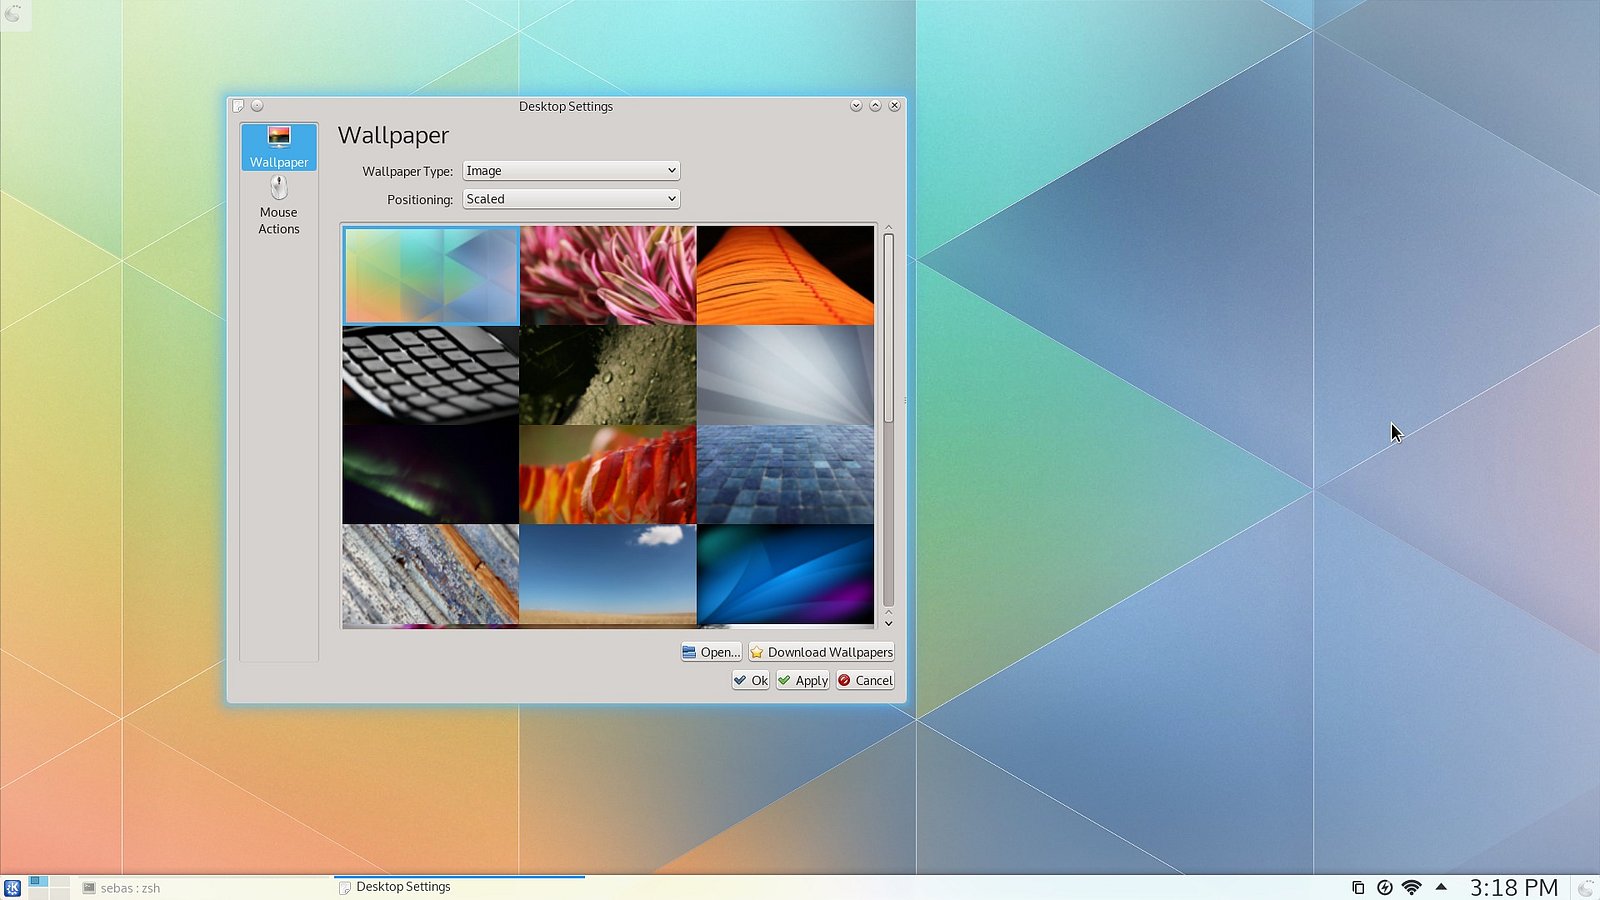This screenshot has width=1600, height=900.
Task: Select the blue sky field wallpaper thumbnail
Action: pos(607,573)
